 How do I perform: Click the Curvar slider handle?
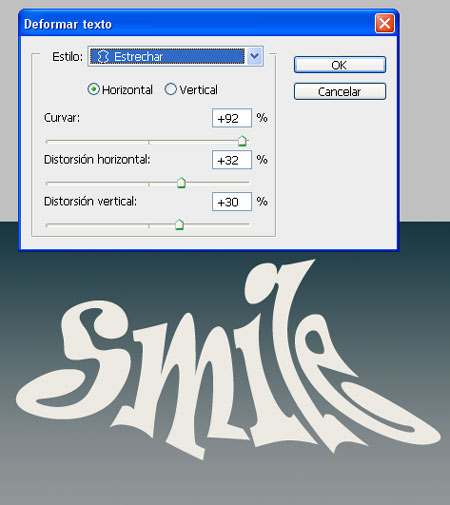pyautogui.click(x=242, y=141)
